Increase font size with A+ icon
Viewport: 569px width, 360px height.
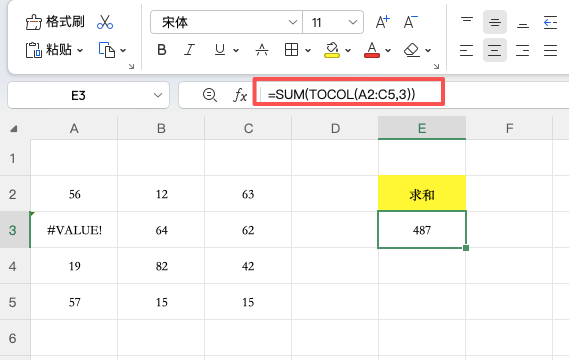[x=382, y=22]
